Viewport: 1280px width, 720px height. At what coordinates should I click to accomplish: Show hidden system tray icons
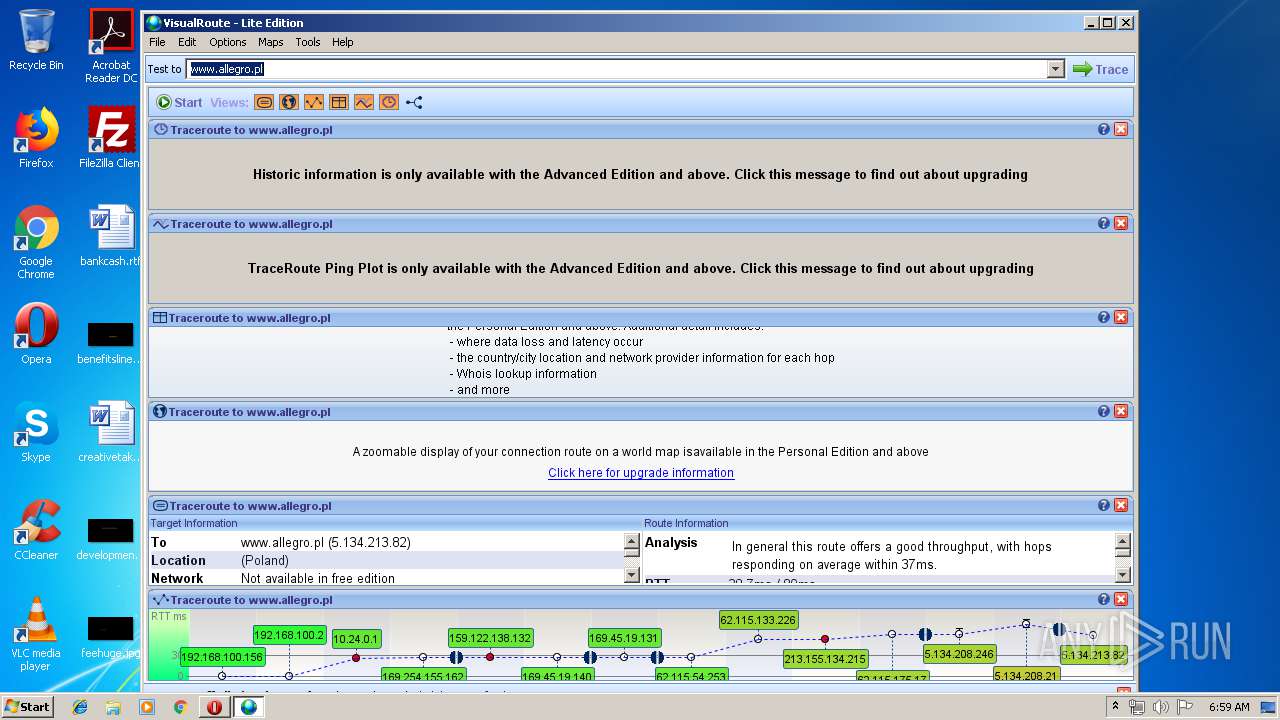(1116, 707)
